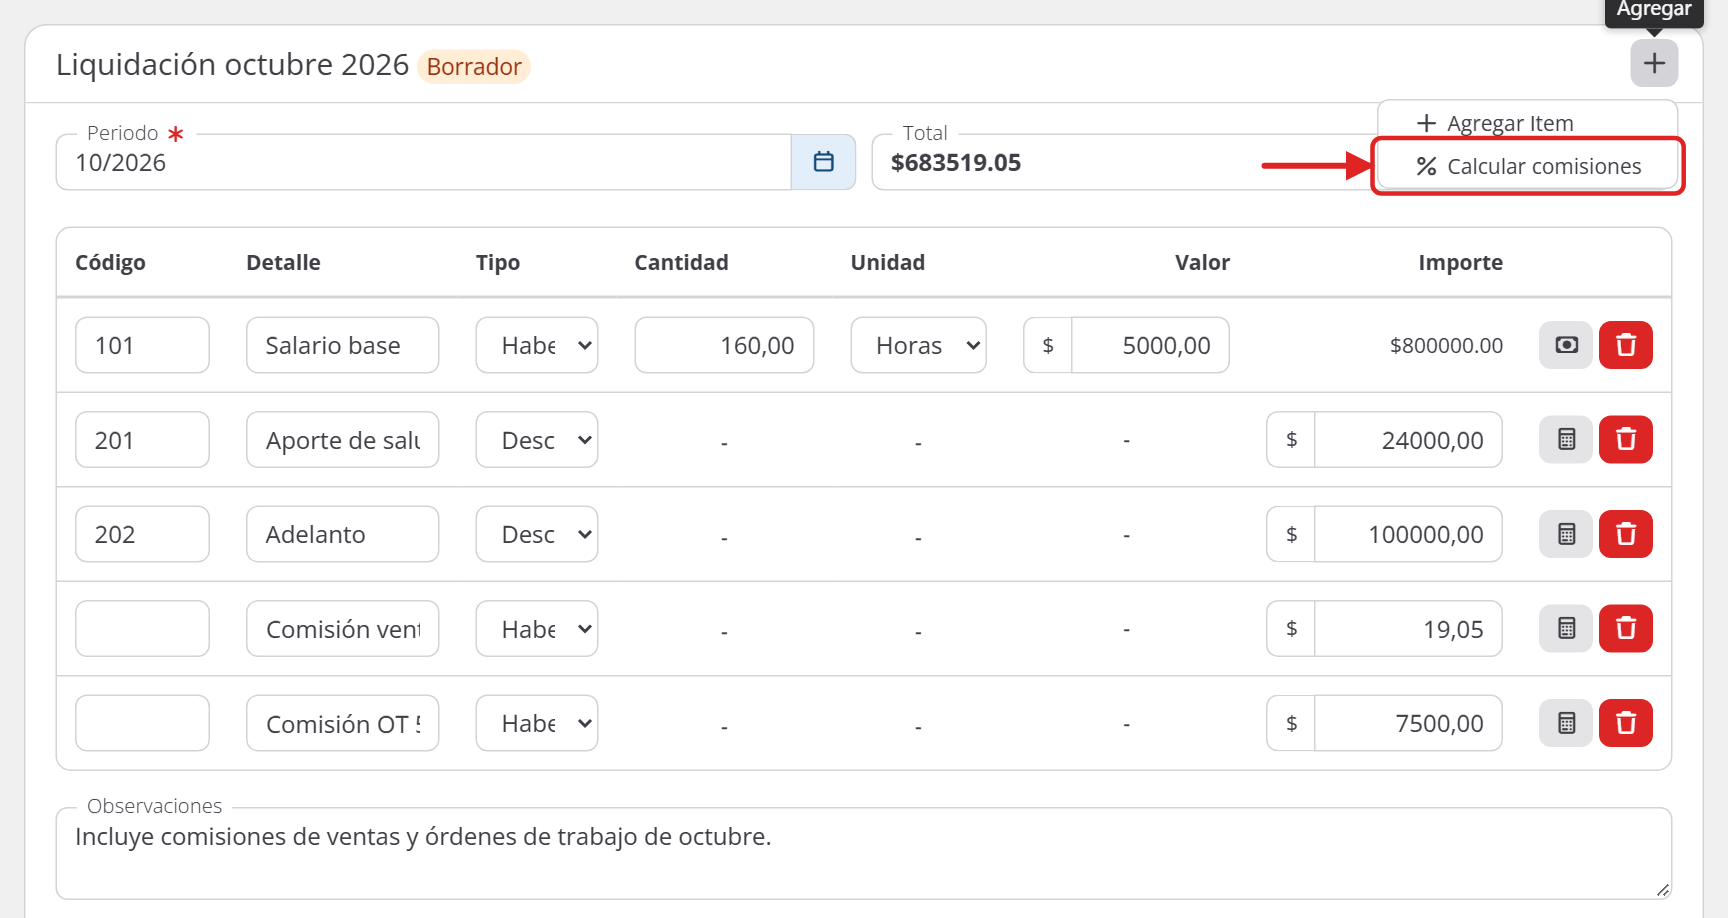Open Tipo dropdown for Salario base

pyautogui.click(x=537, y=345)
